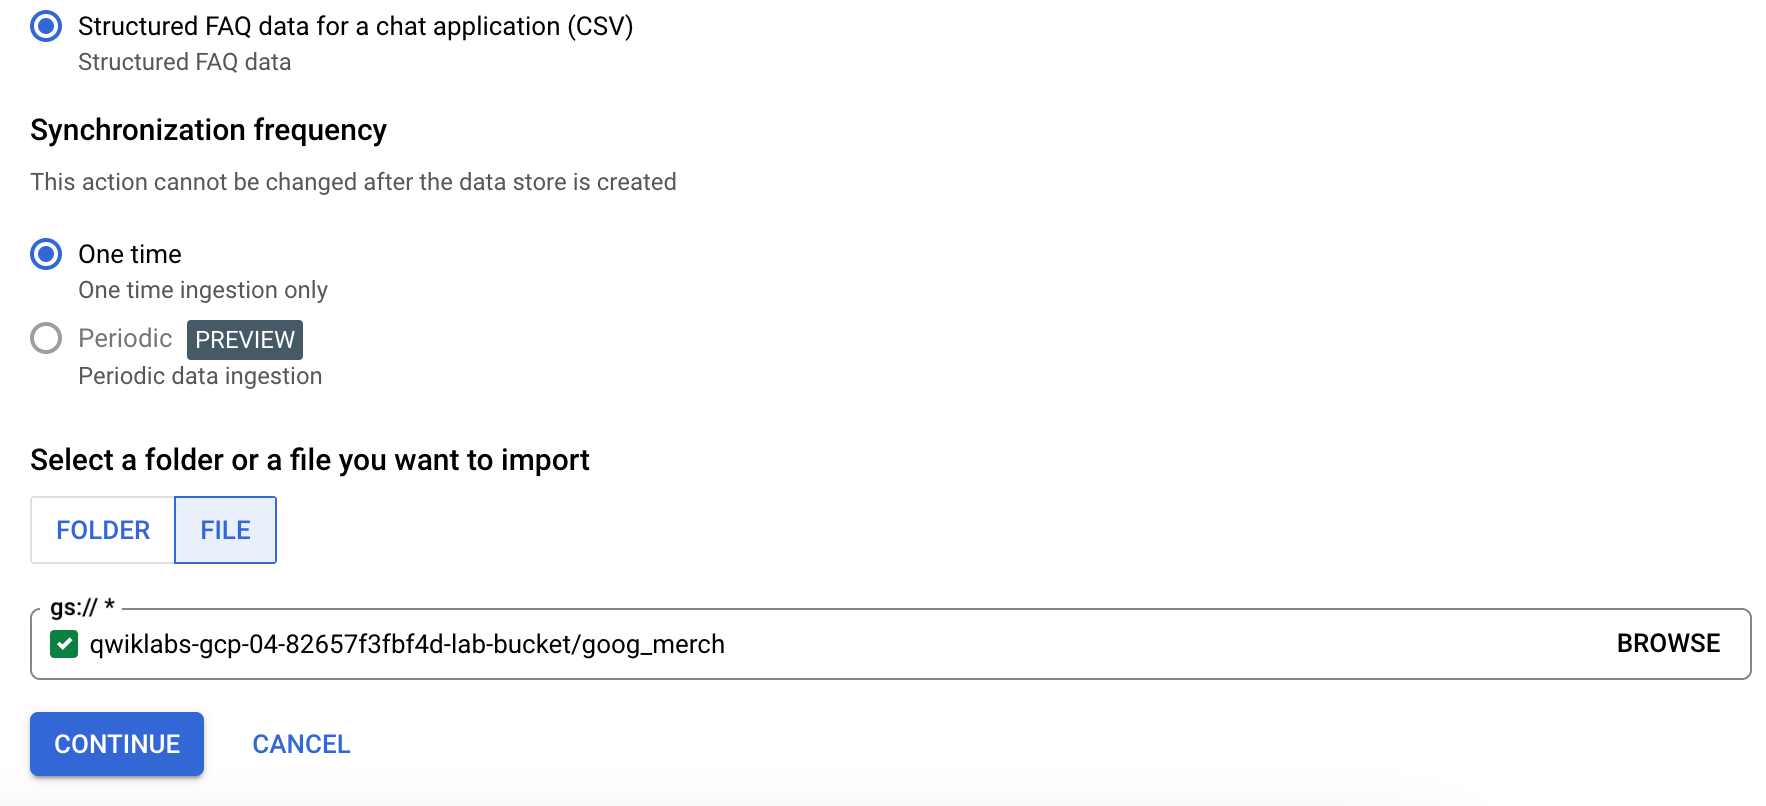The width and height of the screenshot is (1766, 806).
Task: Cancel the data store import
Action: [x=301, y=744]
